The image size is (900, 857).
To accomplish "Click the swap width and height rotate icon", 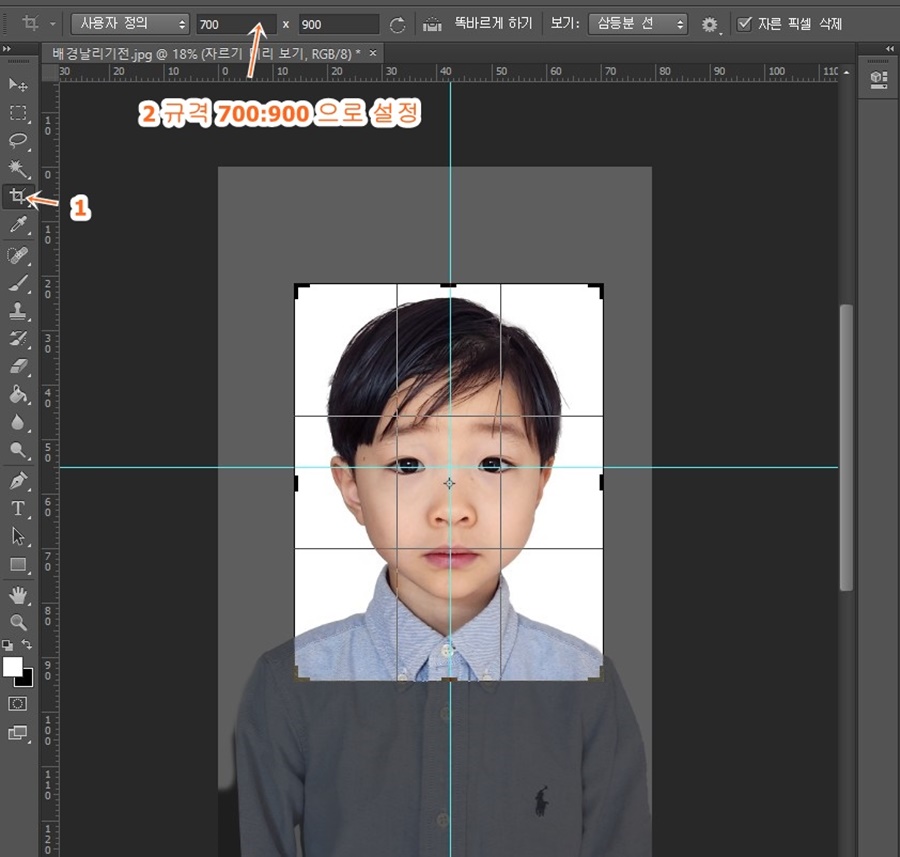I will coord(397,25).
